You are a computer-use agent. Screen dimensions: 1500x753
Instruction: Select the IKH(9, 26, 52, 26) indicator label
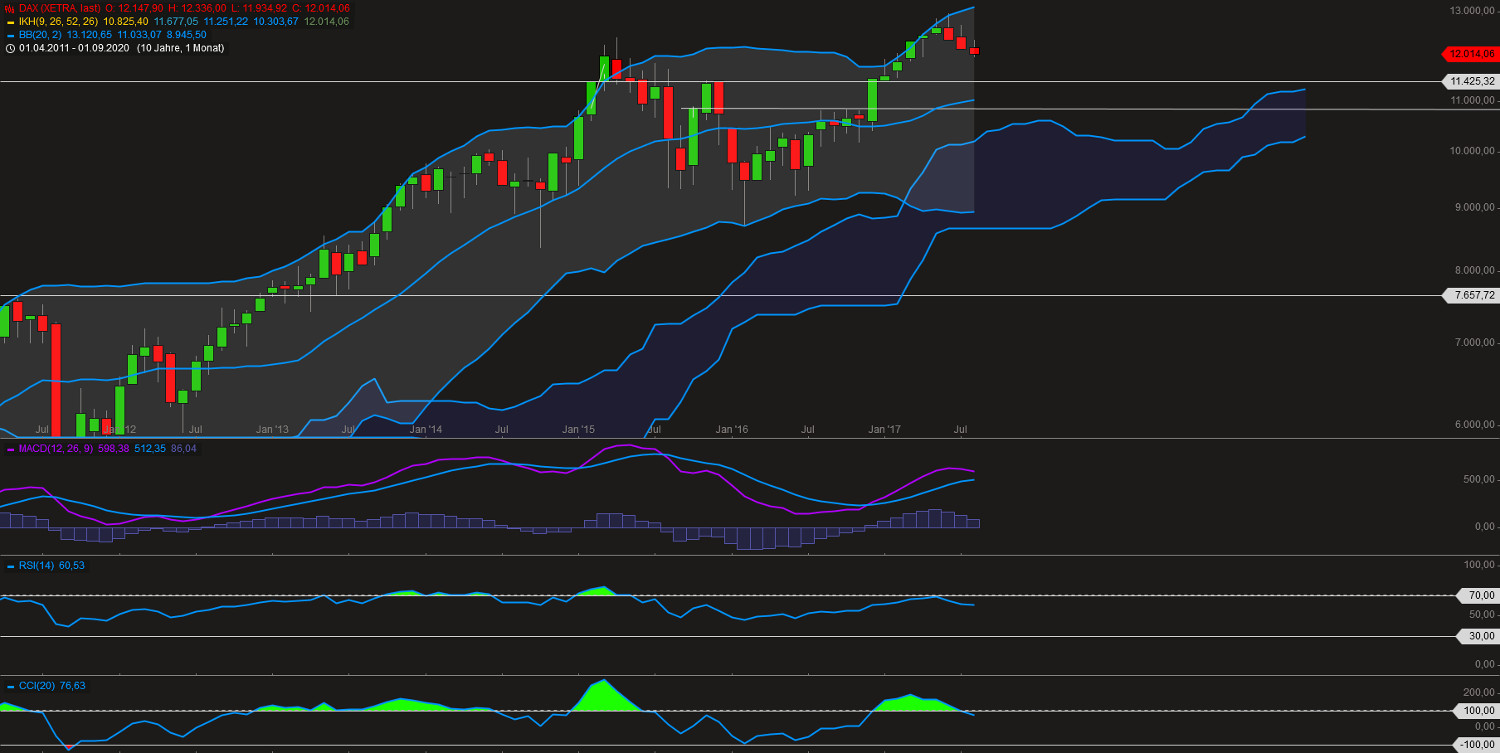click(x=59, y=21)
